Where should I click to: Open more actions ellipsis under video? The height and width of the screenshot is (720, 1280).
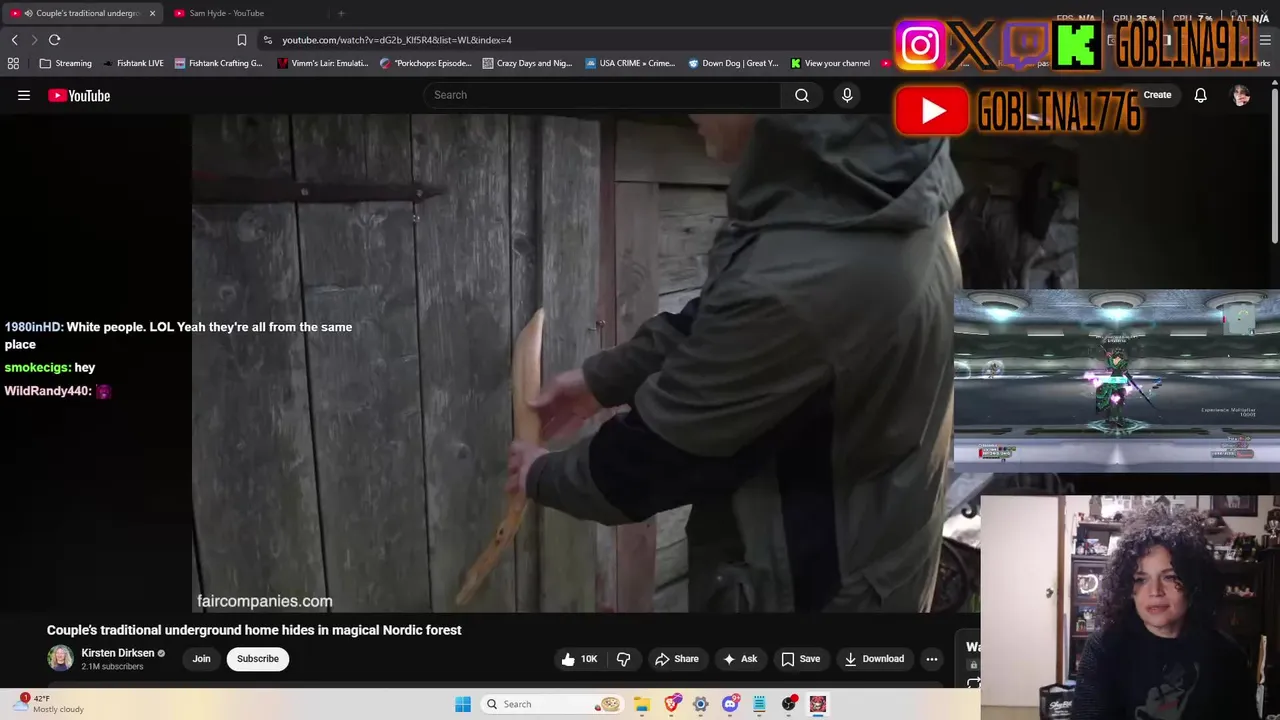point(932,659)
